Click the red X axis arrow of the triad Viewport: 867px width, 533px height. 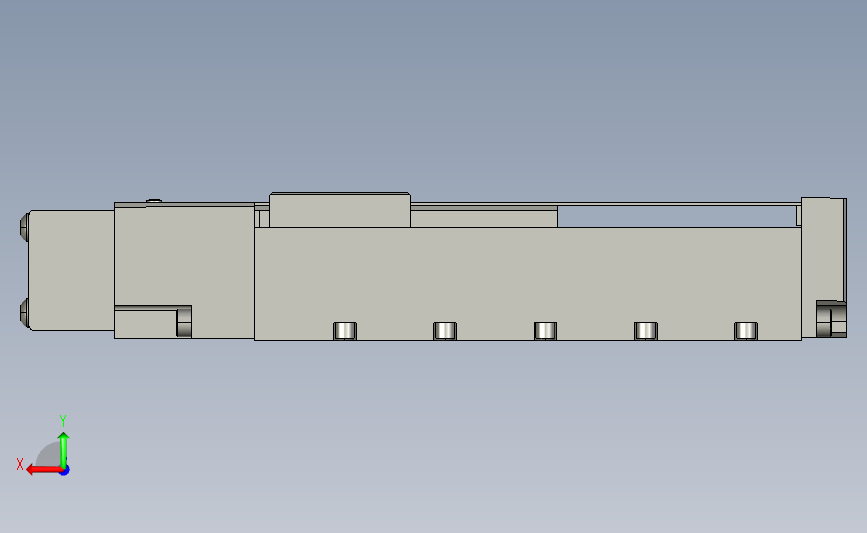coord(43,470)
